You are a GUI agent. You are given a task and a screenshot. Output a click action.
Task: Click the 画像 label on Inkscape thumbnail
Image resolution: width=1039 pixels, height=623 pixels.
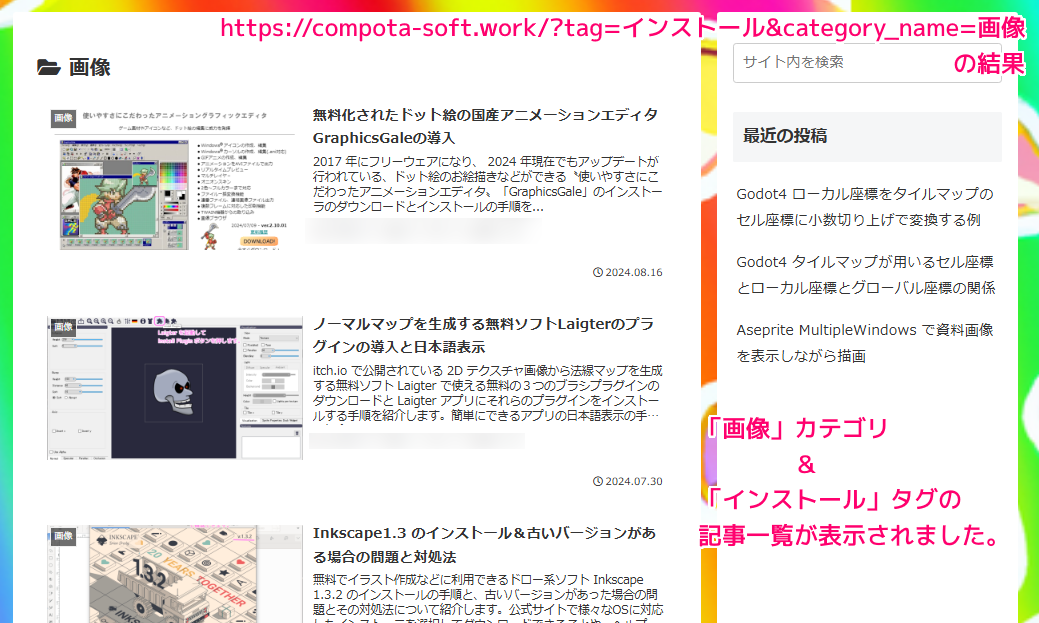(64, 536)
